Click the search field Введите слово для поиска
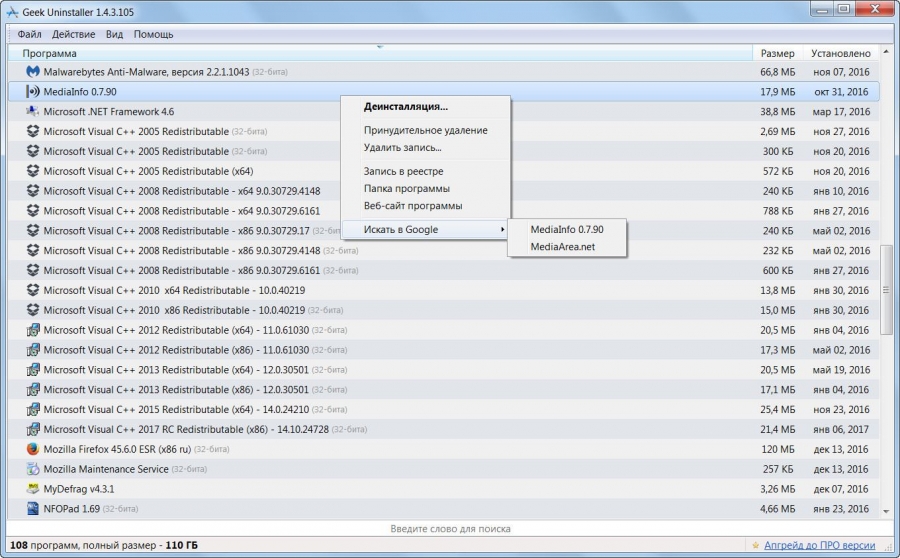Image resolution: width=900 pixels, height=558 pixels. click(450, 529)
